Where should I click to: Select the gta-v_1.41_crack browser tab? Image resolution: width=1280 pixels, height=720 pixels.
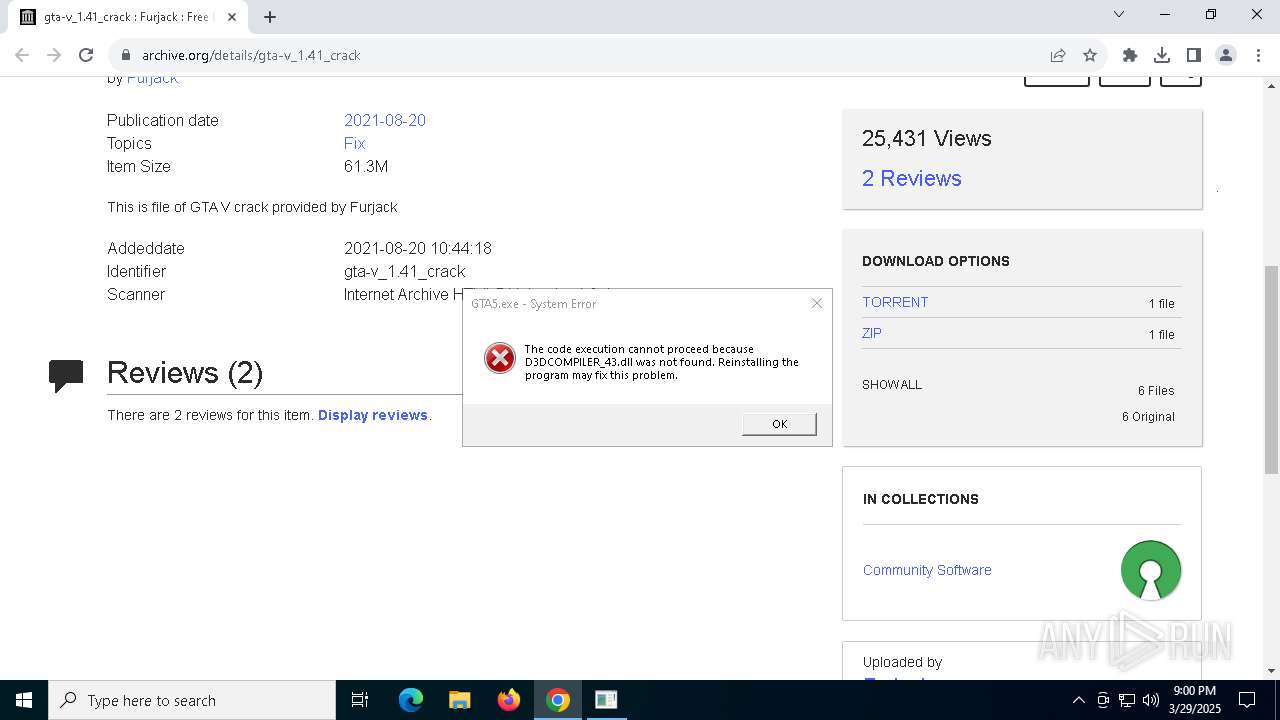tap(128, 17)
